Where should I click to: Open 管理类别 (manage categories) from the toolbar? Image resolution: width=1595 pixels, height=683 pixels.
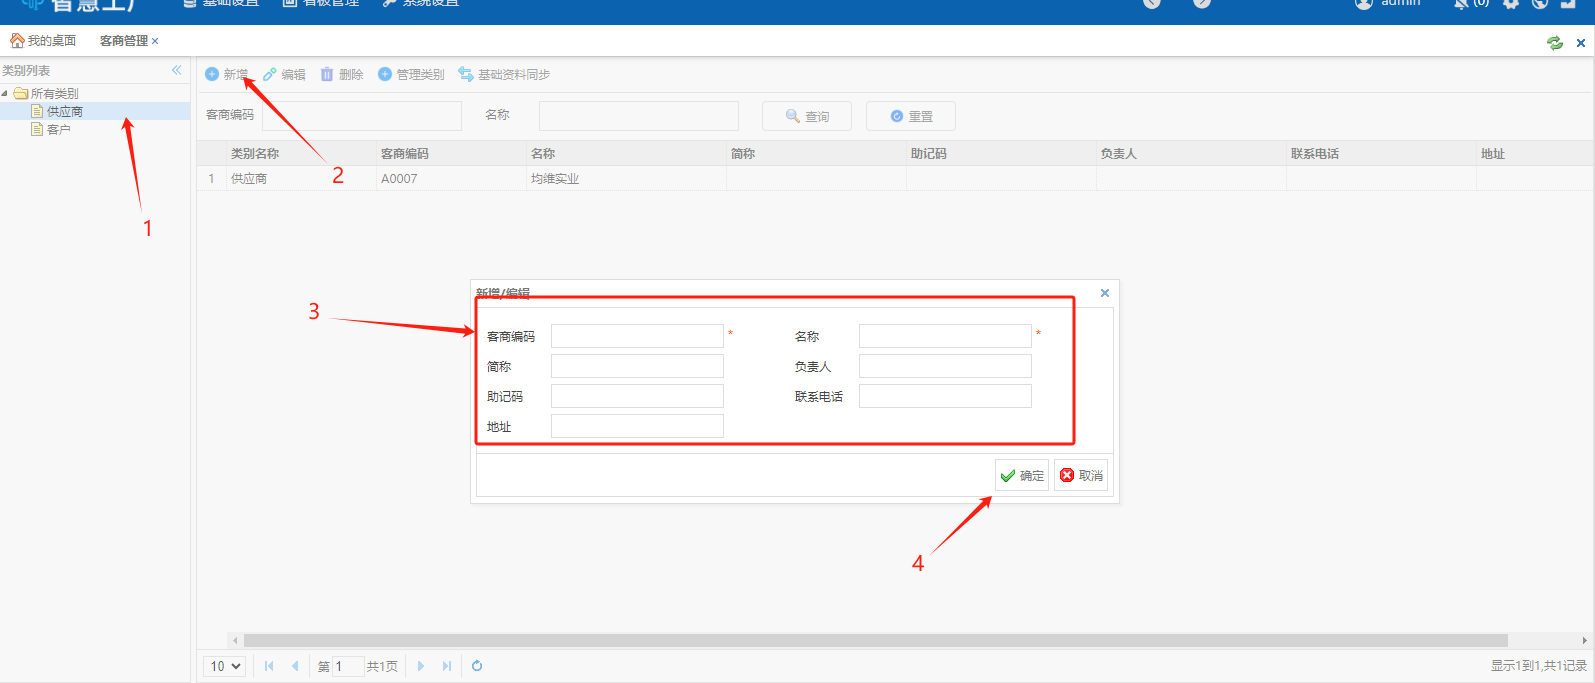coord(411,74)
